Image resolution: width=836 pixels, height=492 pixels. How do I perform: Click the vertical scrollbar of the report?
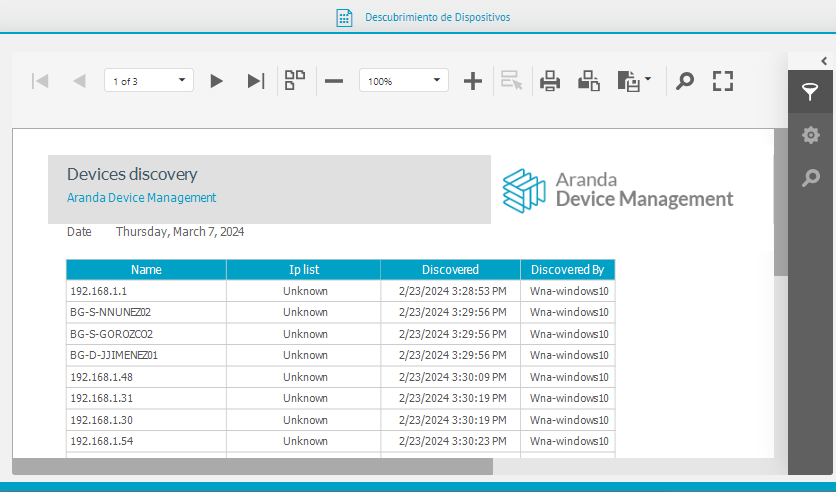click(x=781, y=203)
